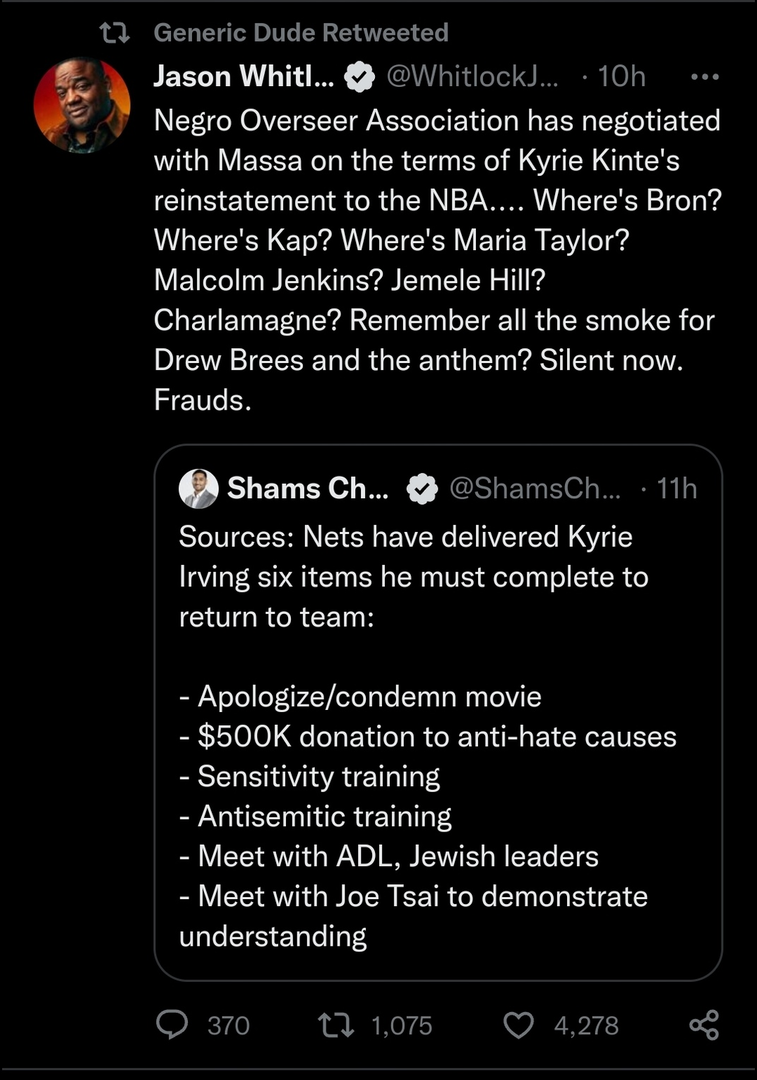This screenshot has width=757, height=1080.
Task: Click the 1,075 retweet count
Action: 401,1025
